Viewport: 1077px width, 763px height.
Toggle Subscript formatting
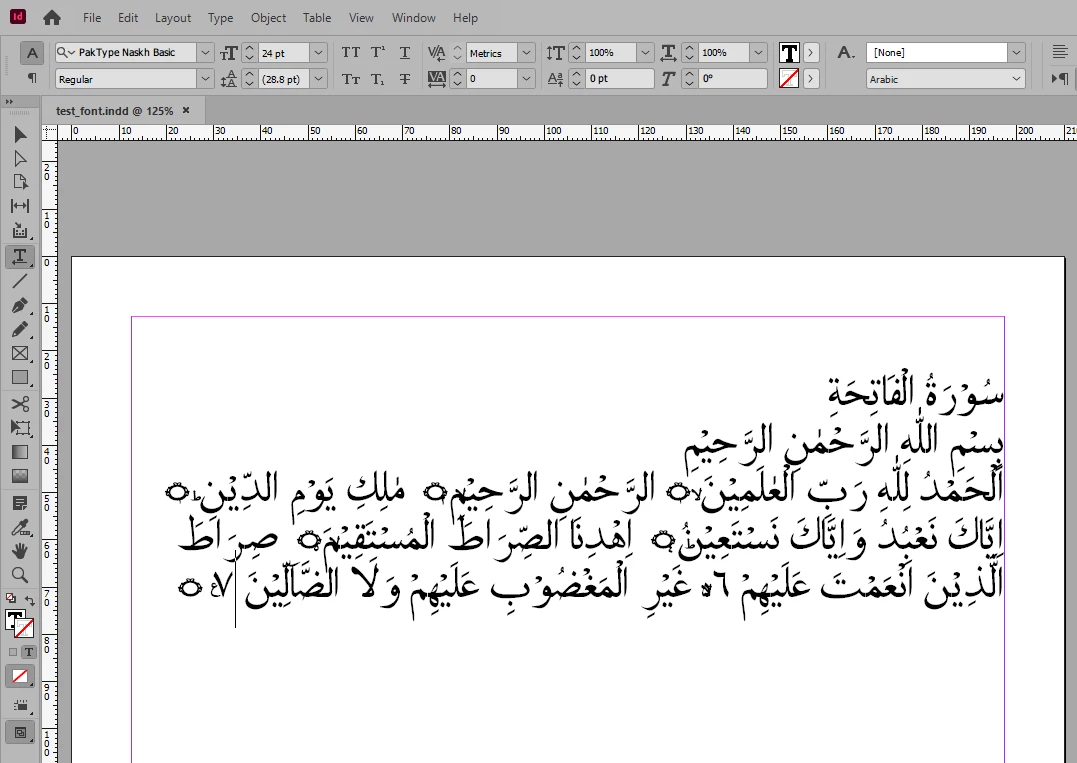pos(378,79)
